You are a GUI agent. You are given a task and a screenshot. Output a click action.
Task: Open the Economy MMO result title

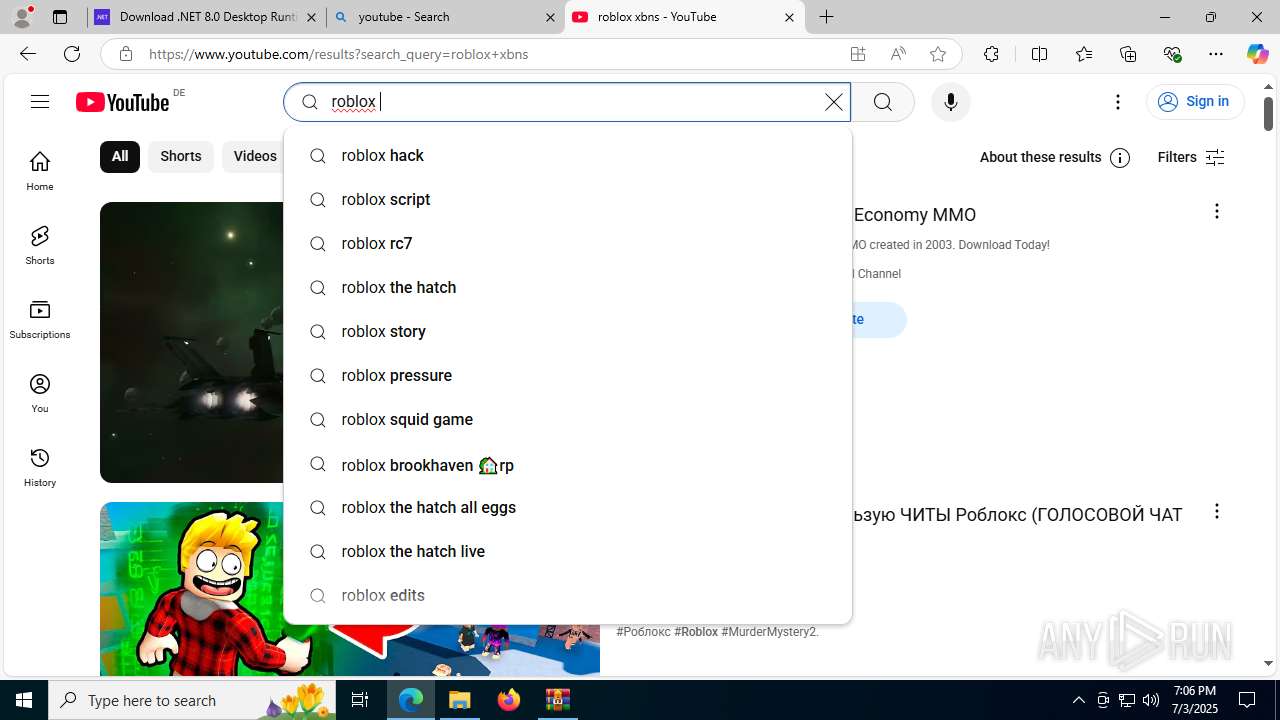point(914,215)
